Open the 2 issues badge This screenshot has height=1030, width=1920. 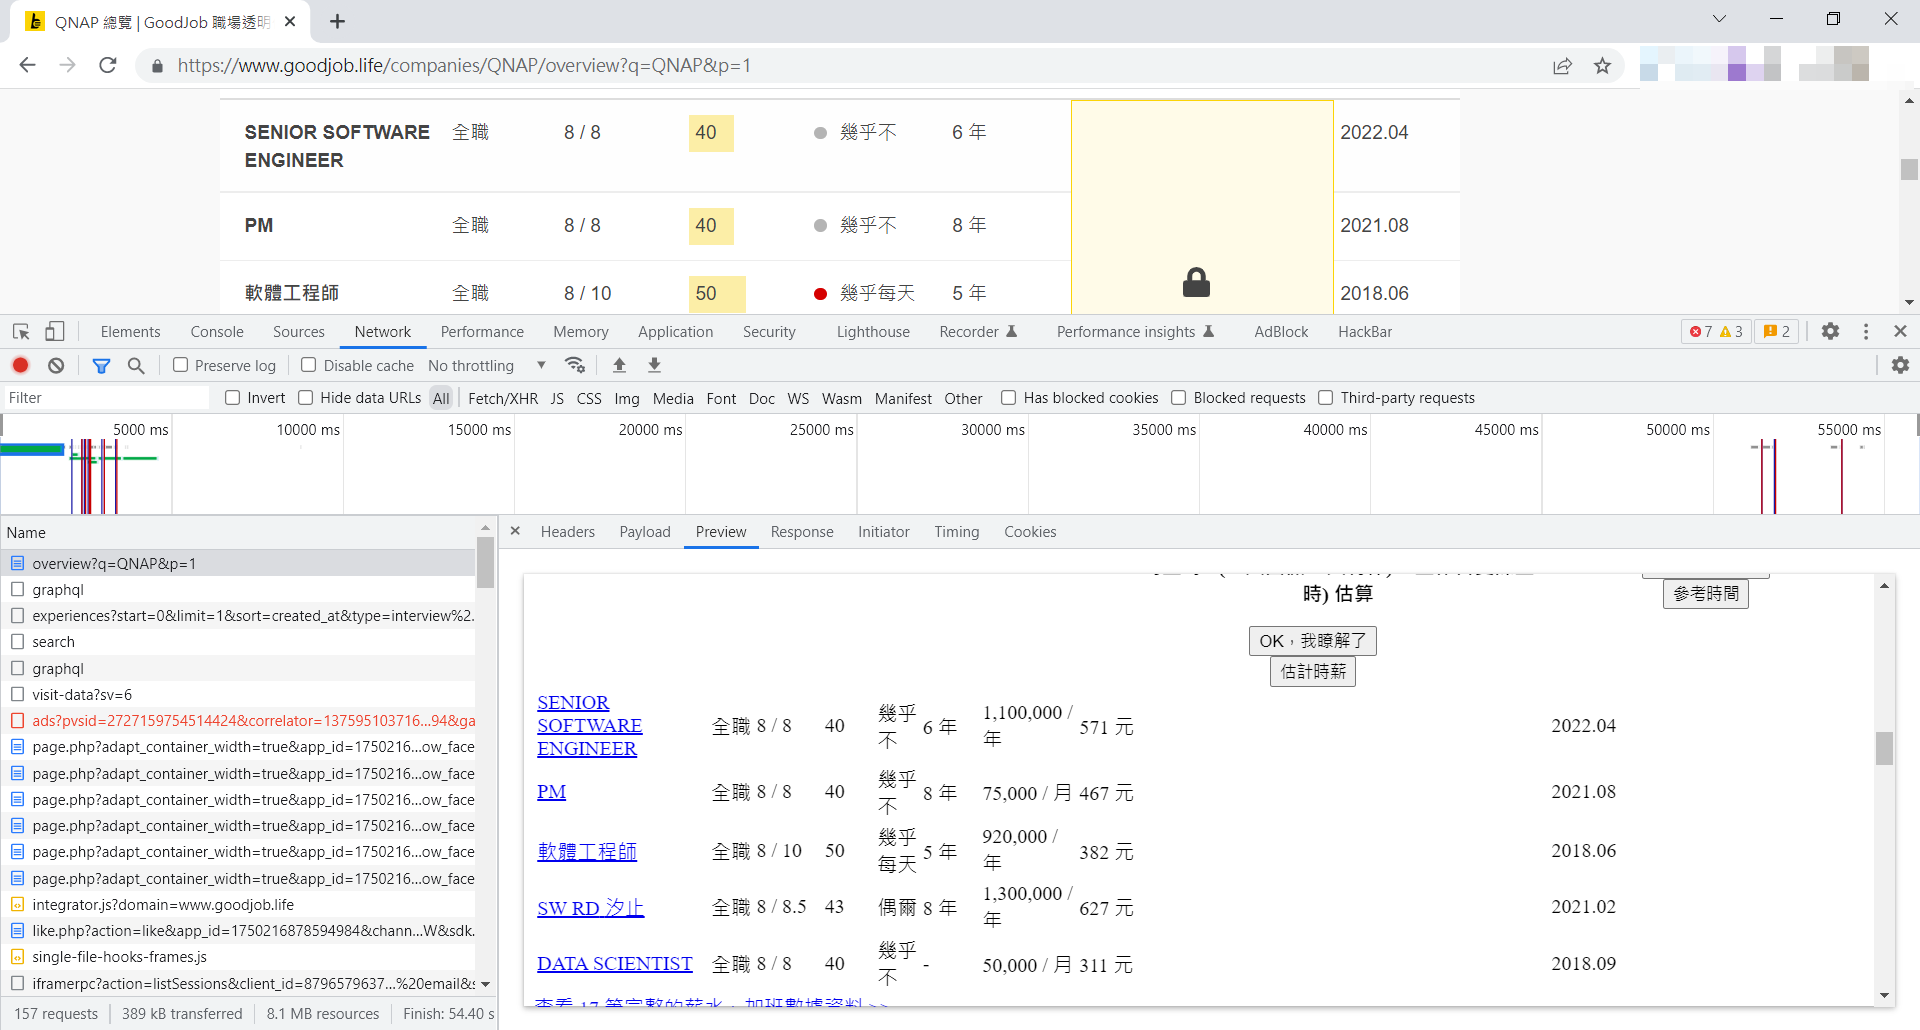[x=1777, y=331]
